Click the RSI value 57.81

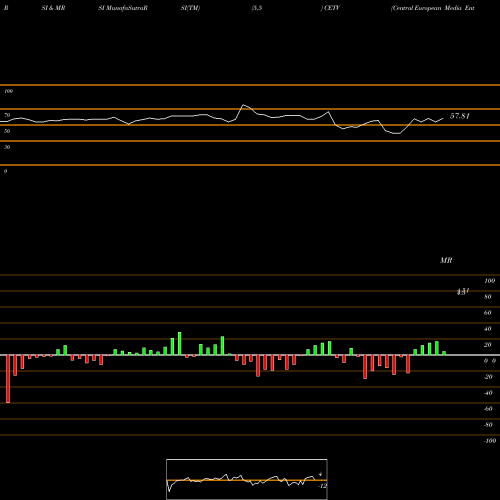click(460, 116)
